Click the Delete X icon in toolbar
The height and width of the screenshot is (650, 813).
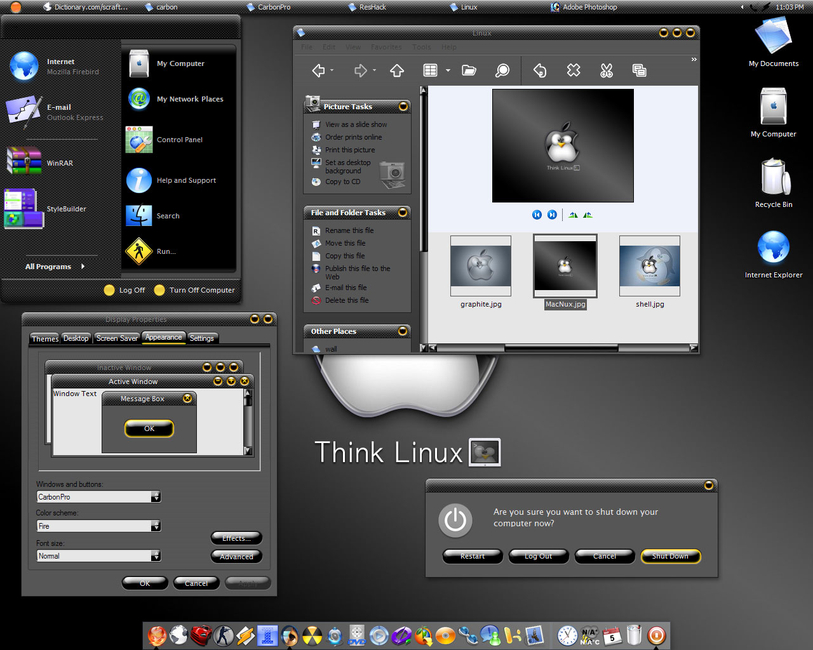pyautogui.click(x=573, y=70)
